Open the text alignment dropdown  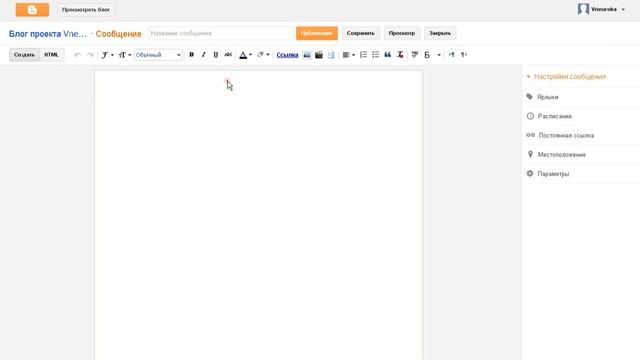point(349,55)
